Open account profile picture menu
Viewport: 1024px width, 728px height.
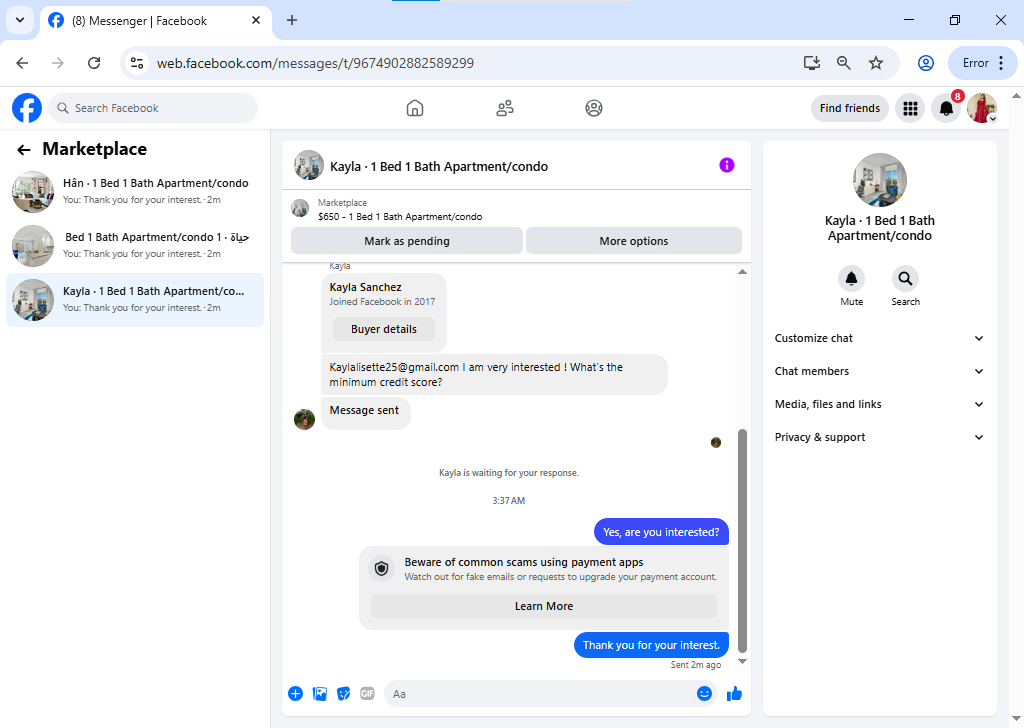[x=982, y=108]
